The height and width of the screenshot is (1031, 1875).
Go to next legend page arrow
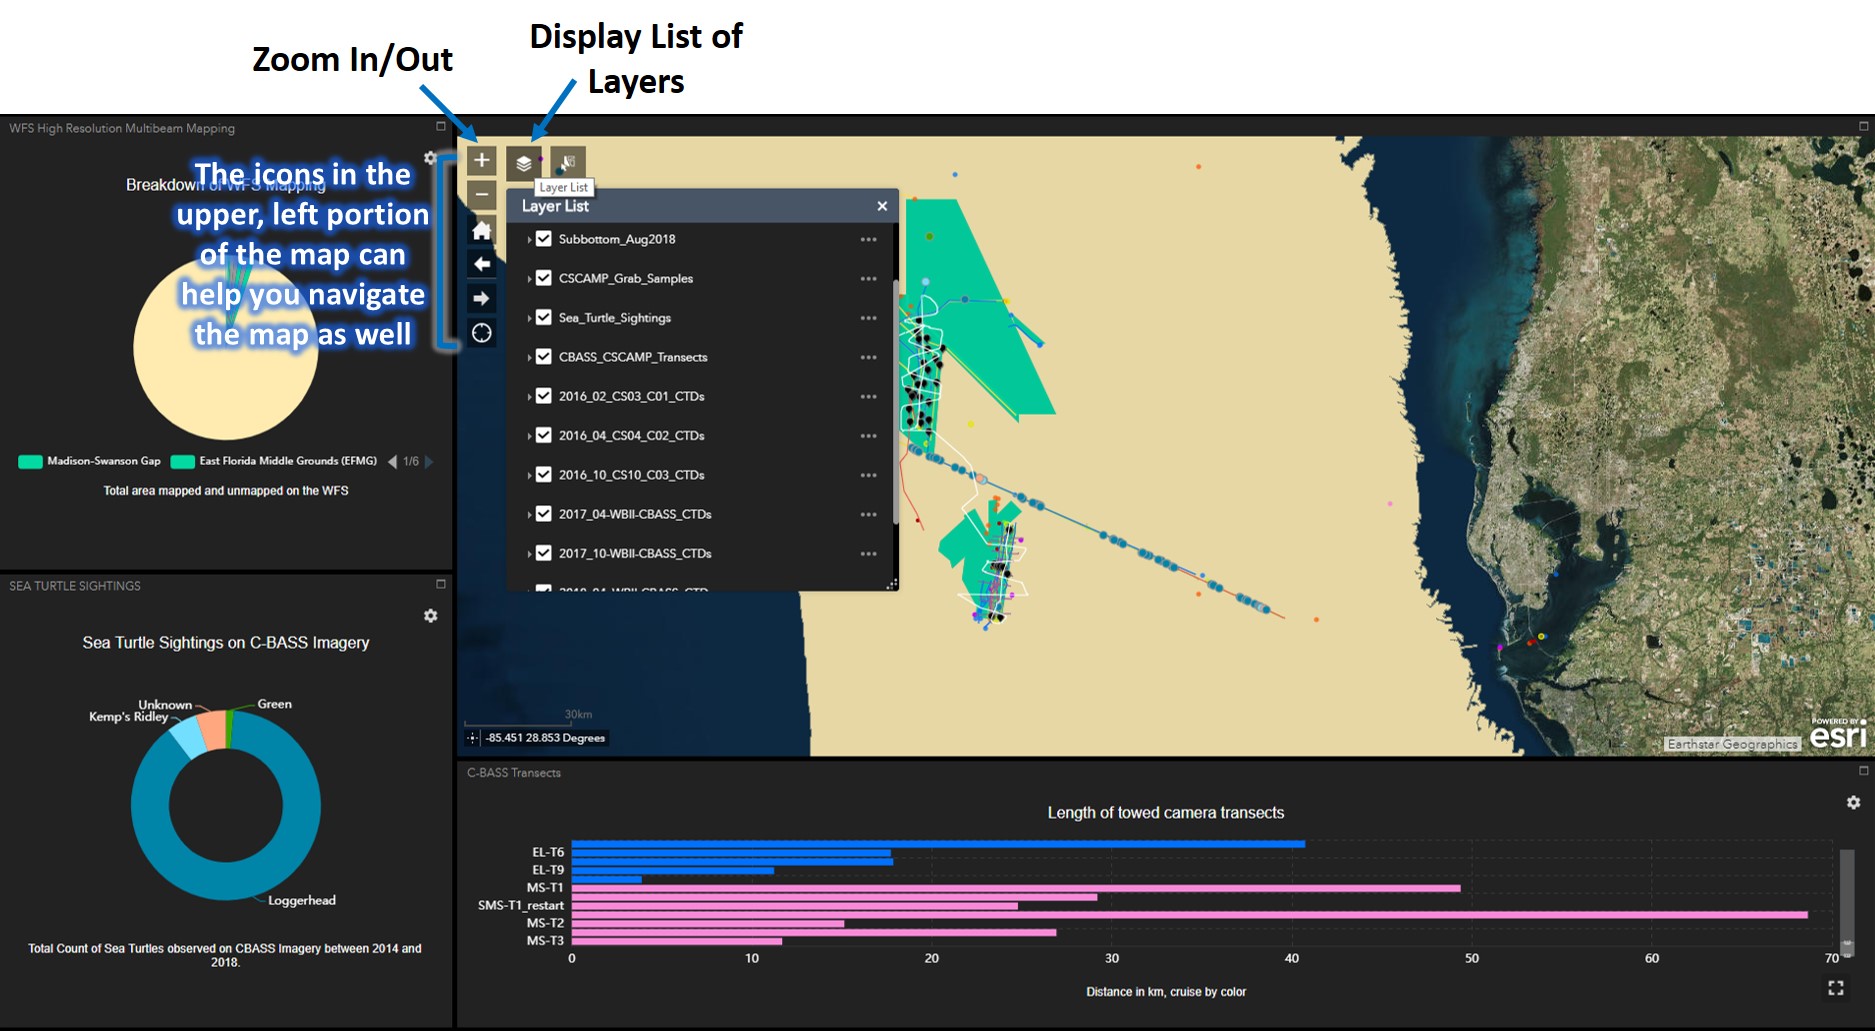coord(430,461)
